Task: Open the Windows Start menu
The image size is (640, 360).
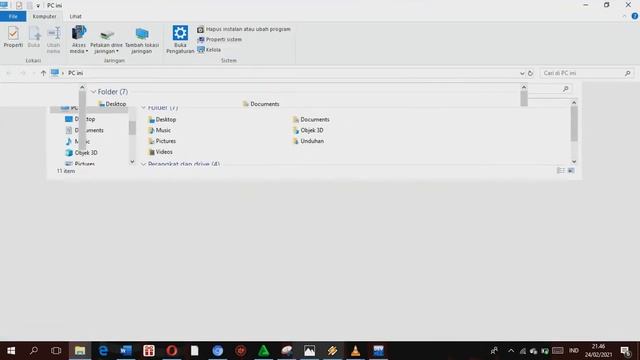Action: [x=11, y=351]
